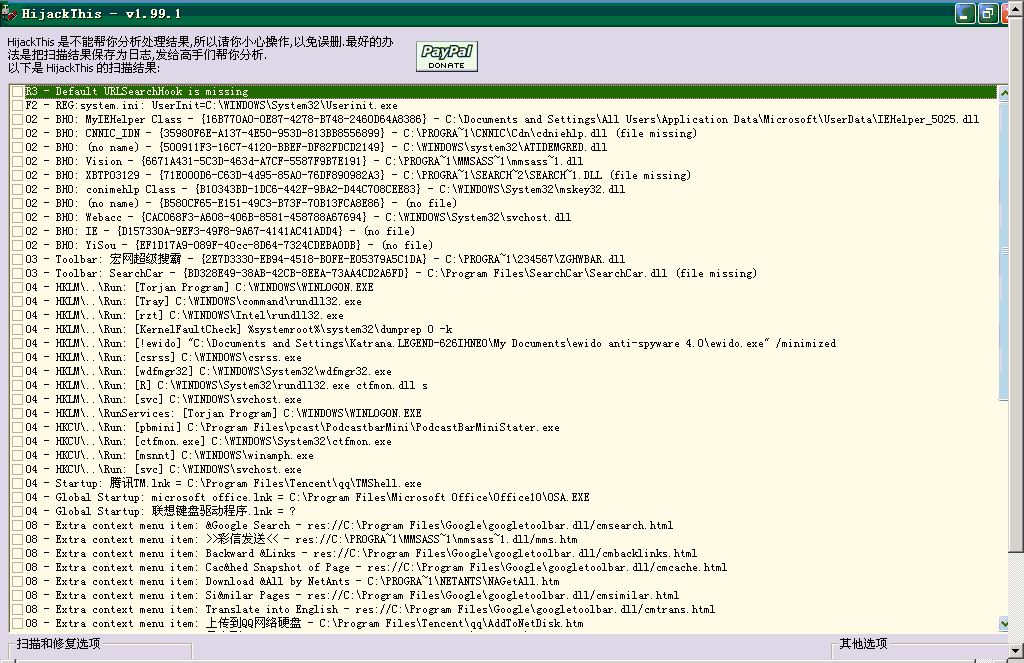Check the Download &All by NetAnts entry
The image size is (1024, 663).
(x=18, y=582)
